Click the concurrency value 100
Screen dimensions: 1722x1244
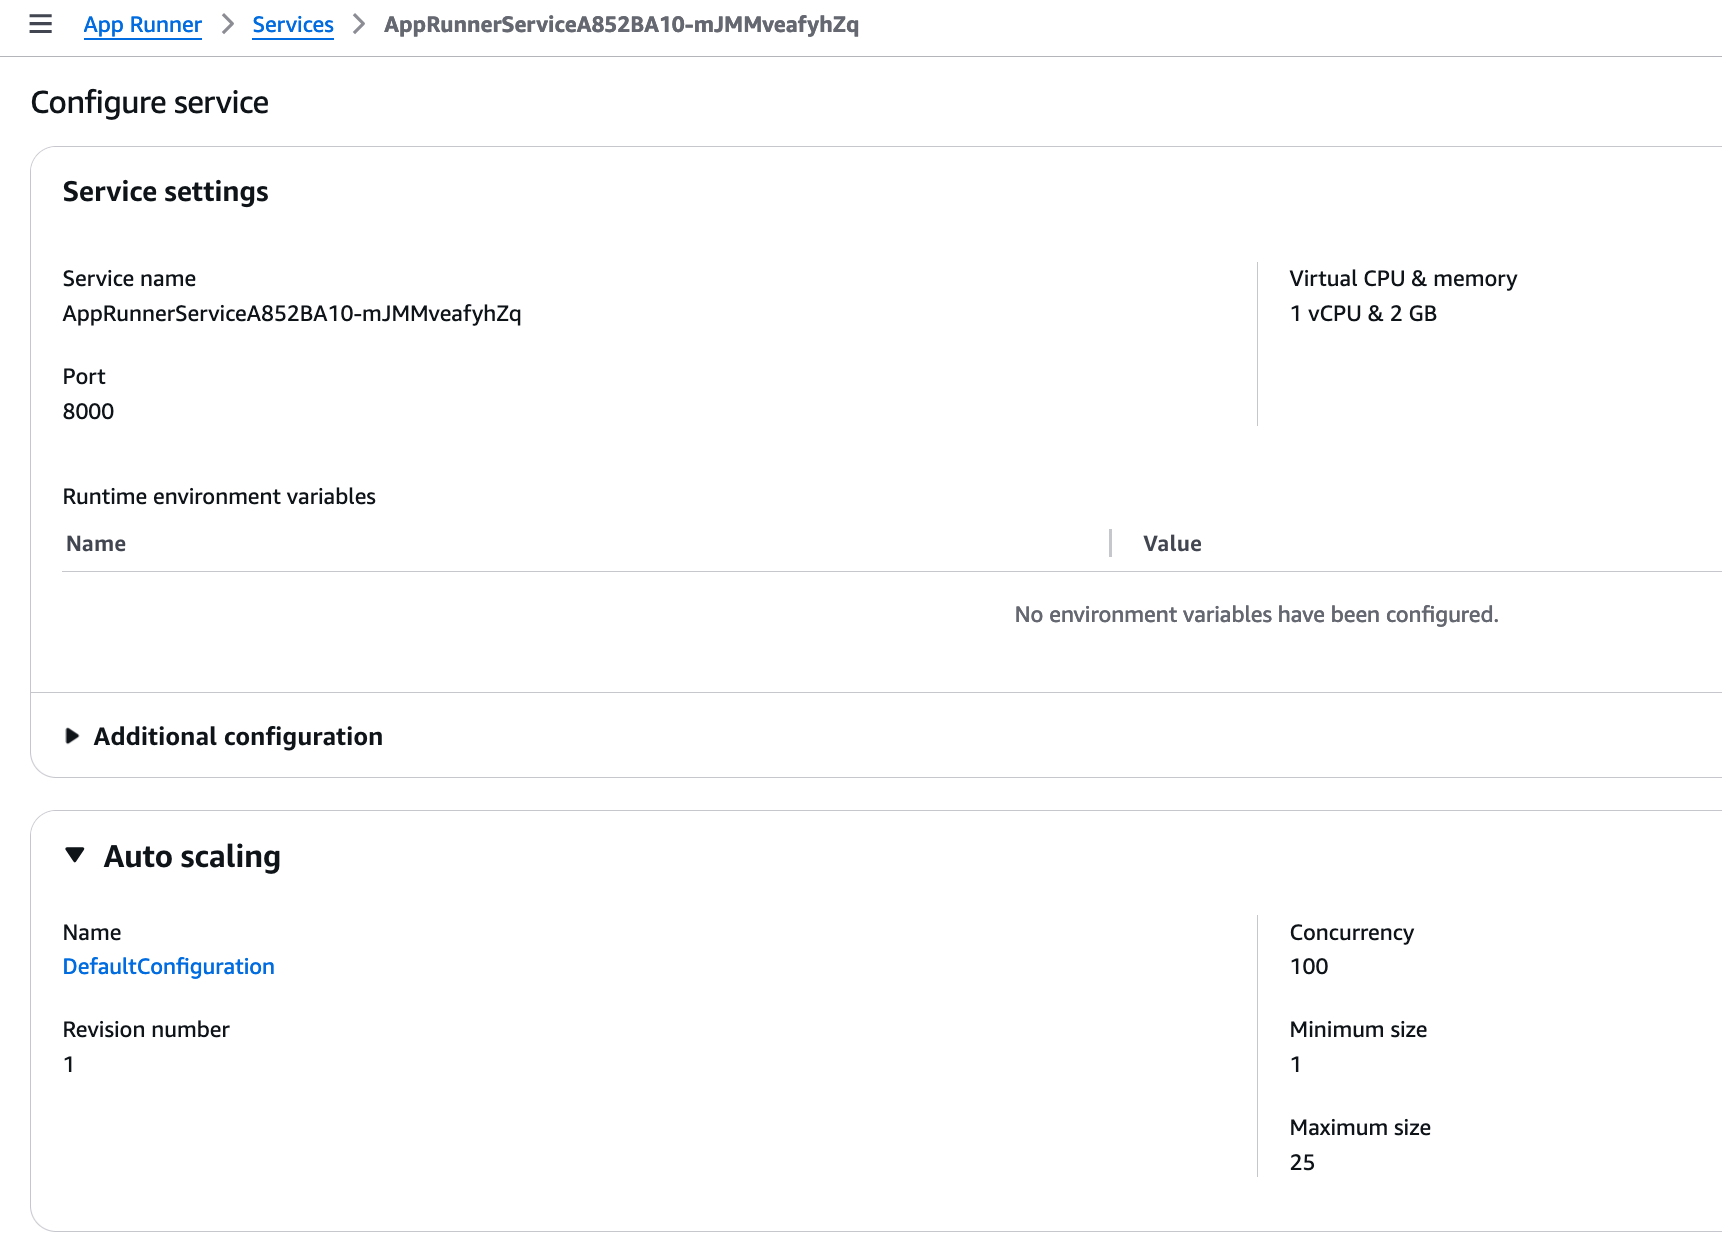coord(1308,967)
